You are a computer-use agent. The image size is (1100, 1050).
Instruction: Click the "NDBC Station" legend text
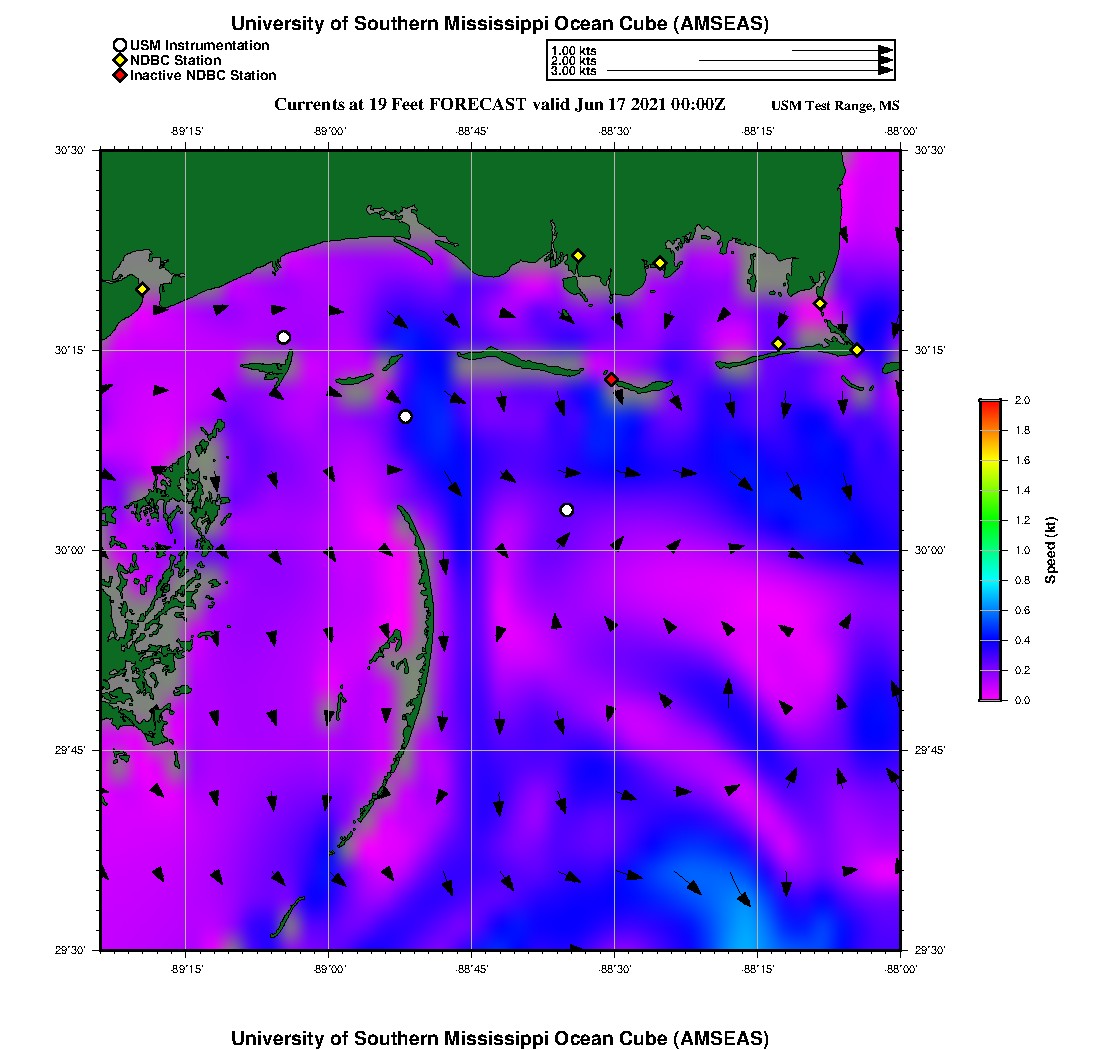point(176,60)
